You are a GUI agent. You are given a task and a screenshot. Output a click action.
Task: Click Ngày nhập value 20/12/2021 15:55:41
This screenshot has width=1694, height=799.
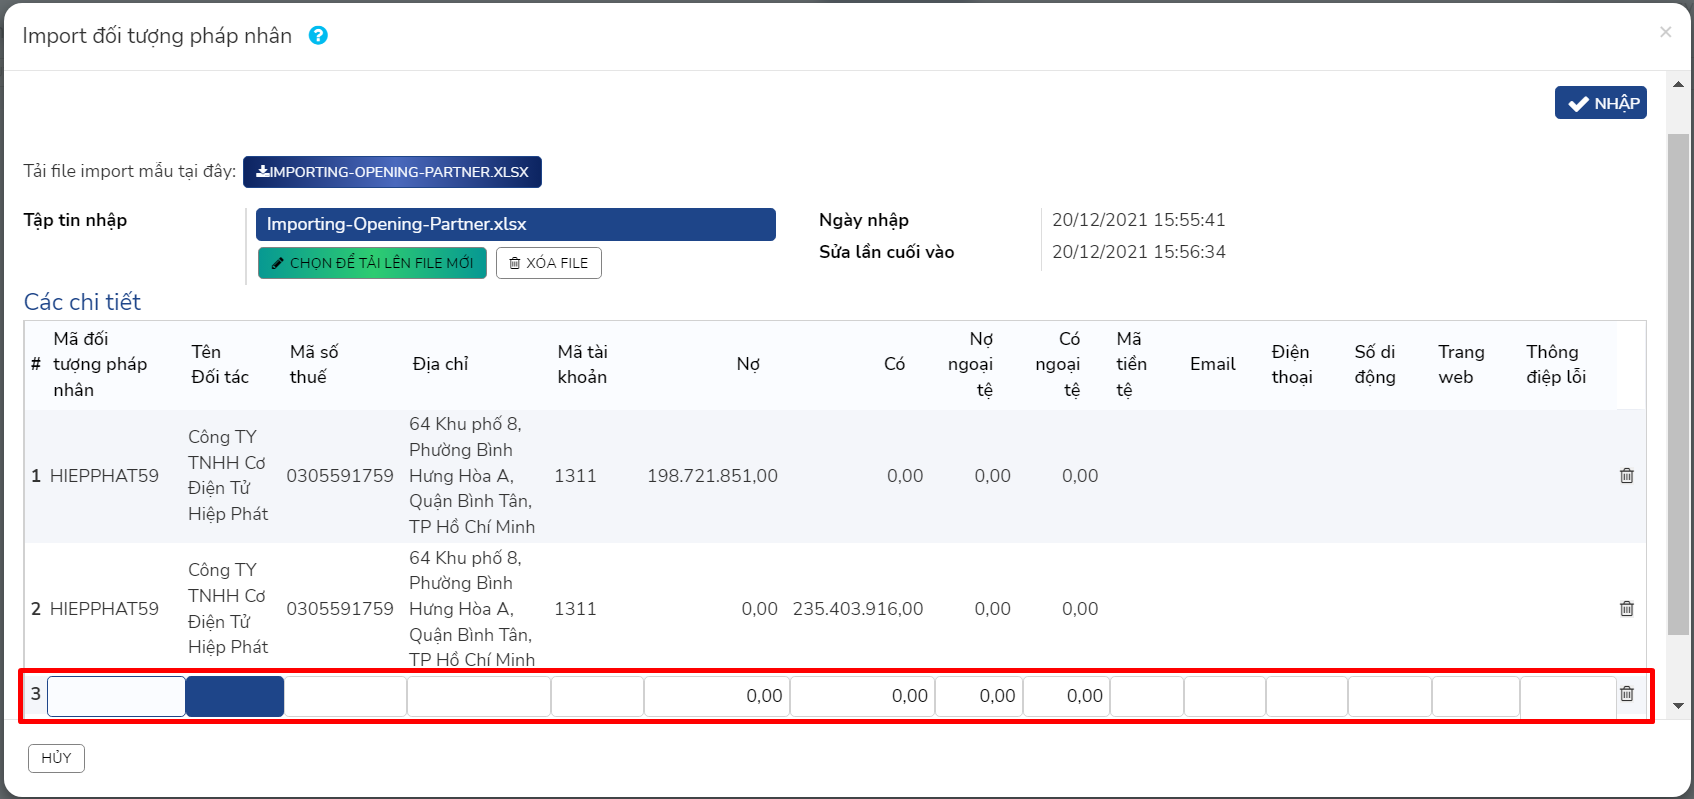pyautogui.click(x=1138, y=220)
